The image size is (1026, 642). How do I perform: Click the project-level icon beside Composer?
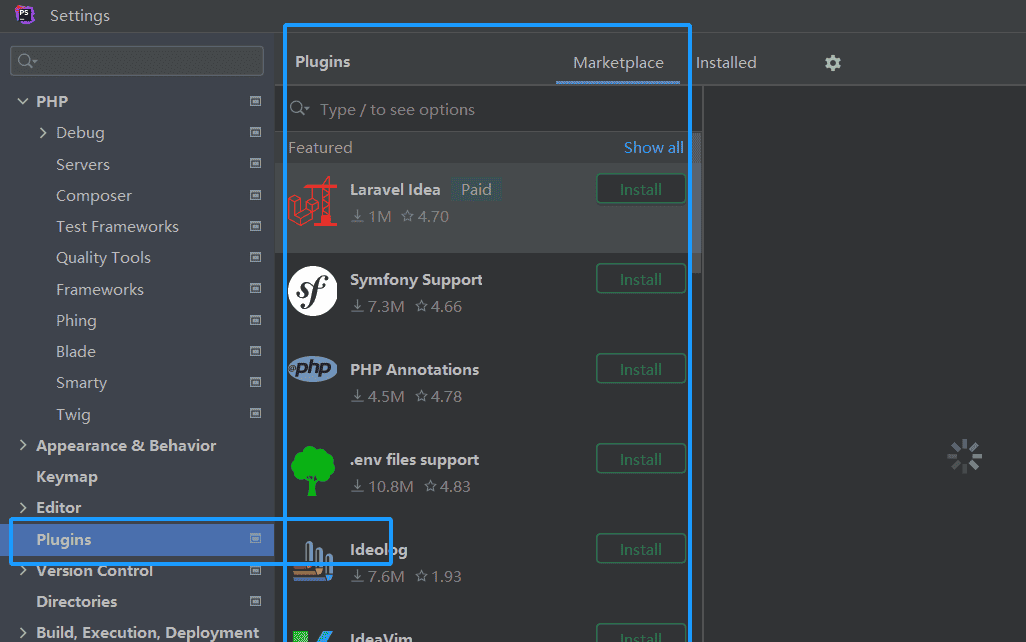coord(255,195)
